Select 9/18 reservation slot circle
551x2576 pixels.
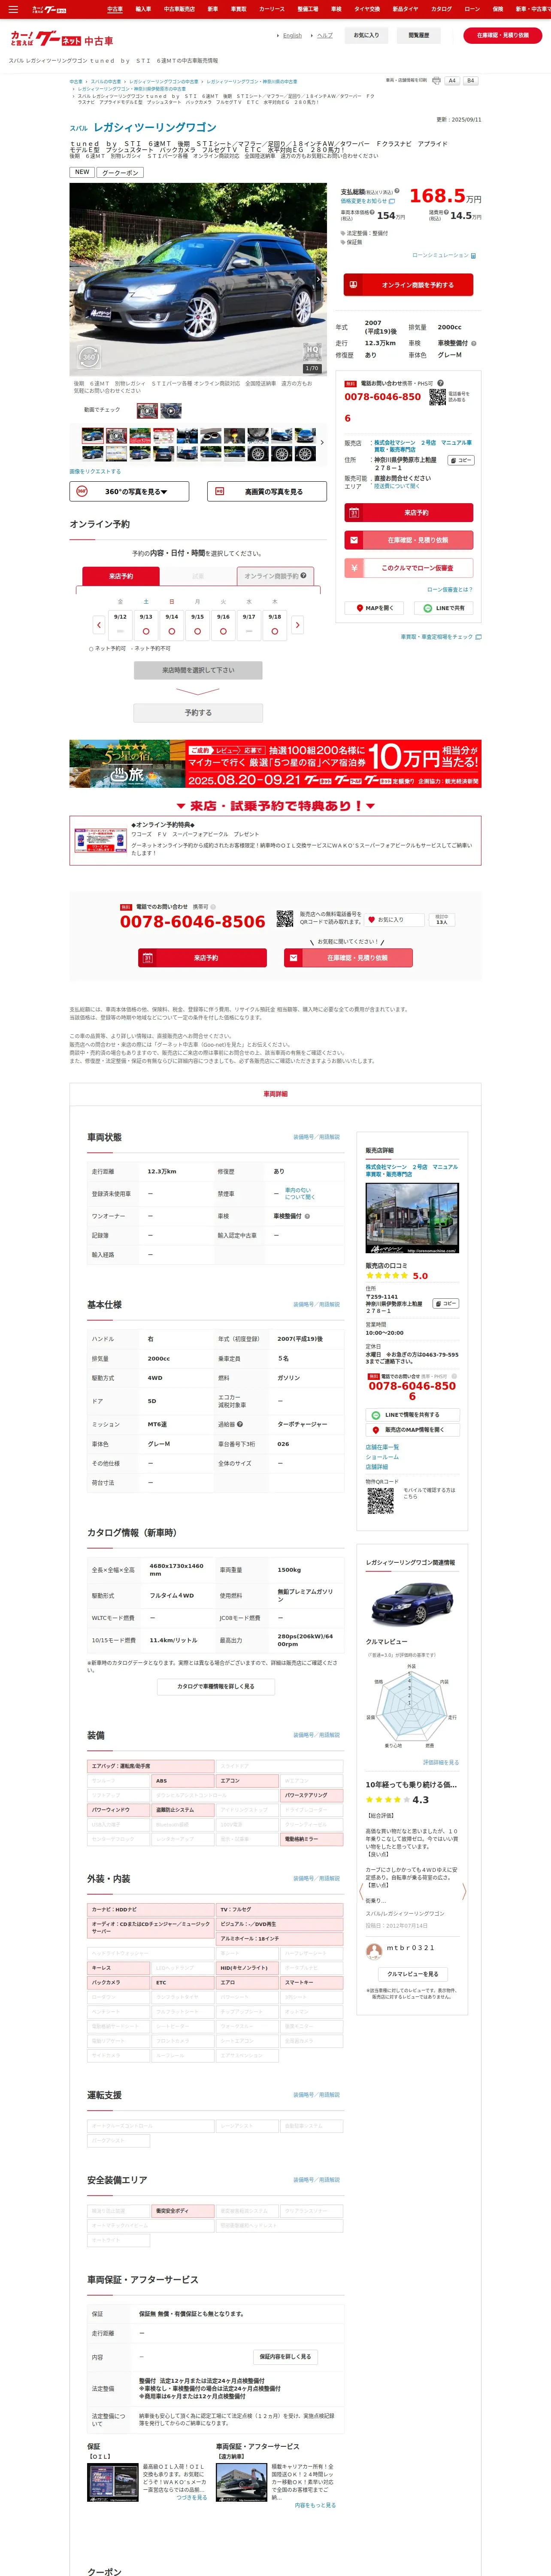click(274, 632)
